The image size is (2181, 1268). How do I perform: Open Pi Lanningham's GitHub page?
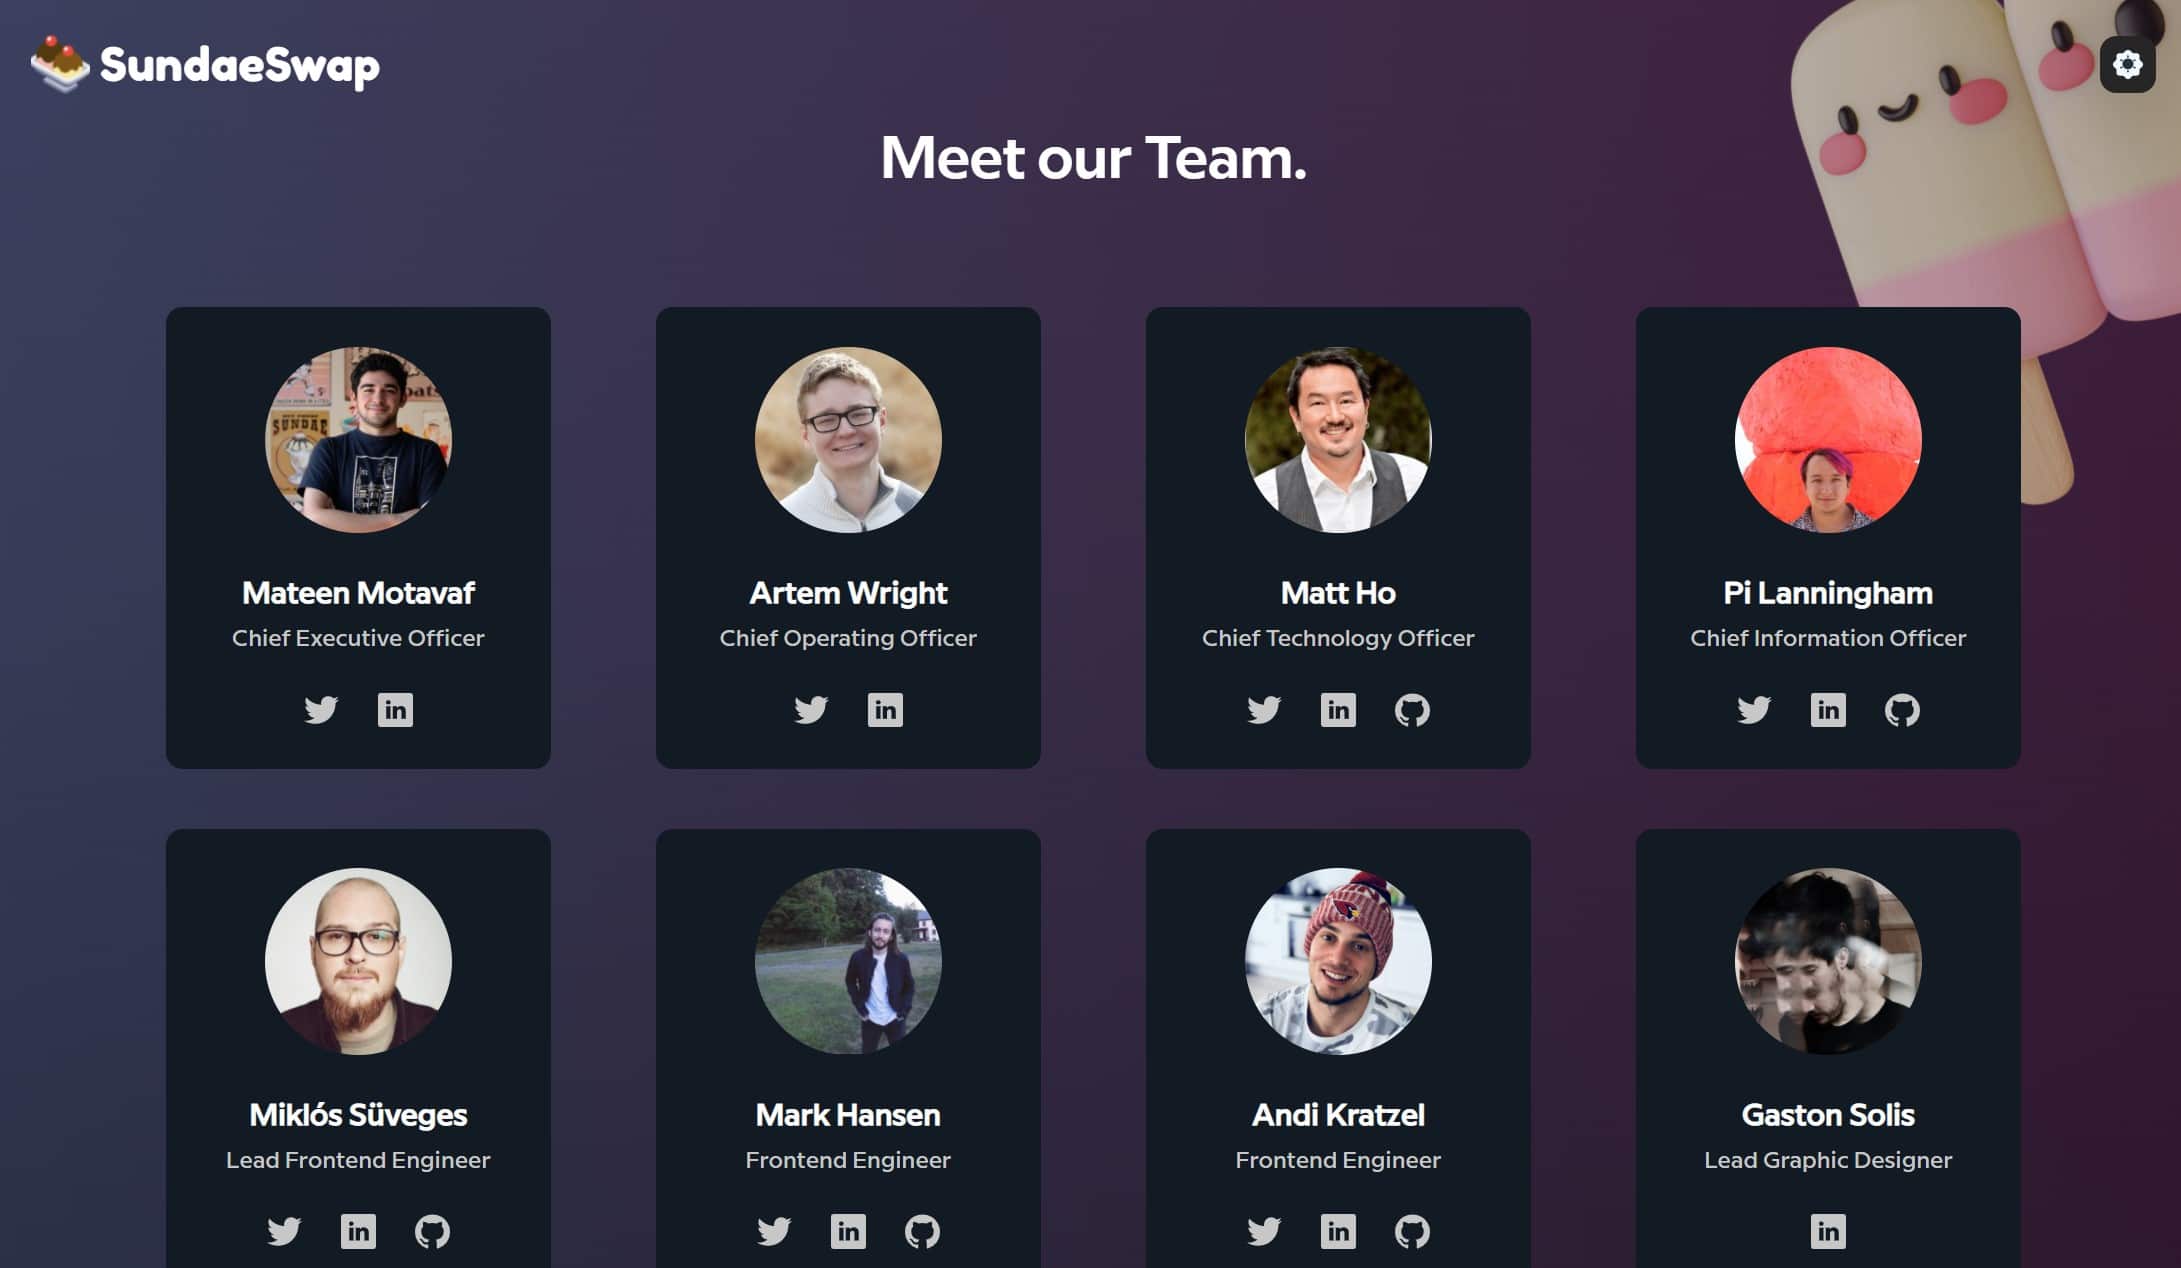[1902, 710]
